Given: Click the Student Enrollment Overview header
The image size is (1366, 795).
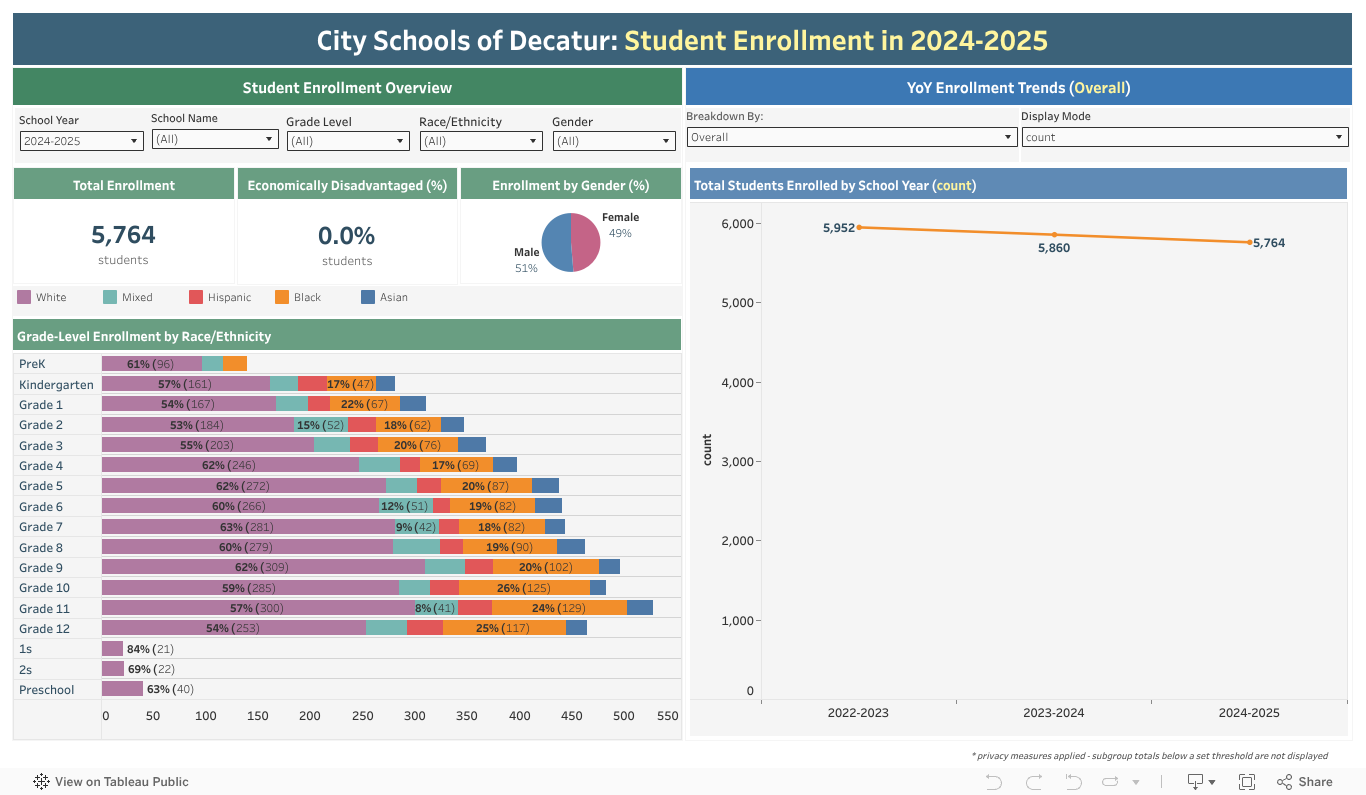Looking at the screenshot, I should point(347,87).
